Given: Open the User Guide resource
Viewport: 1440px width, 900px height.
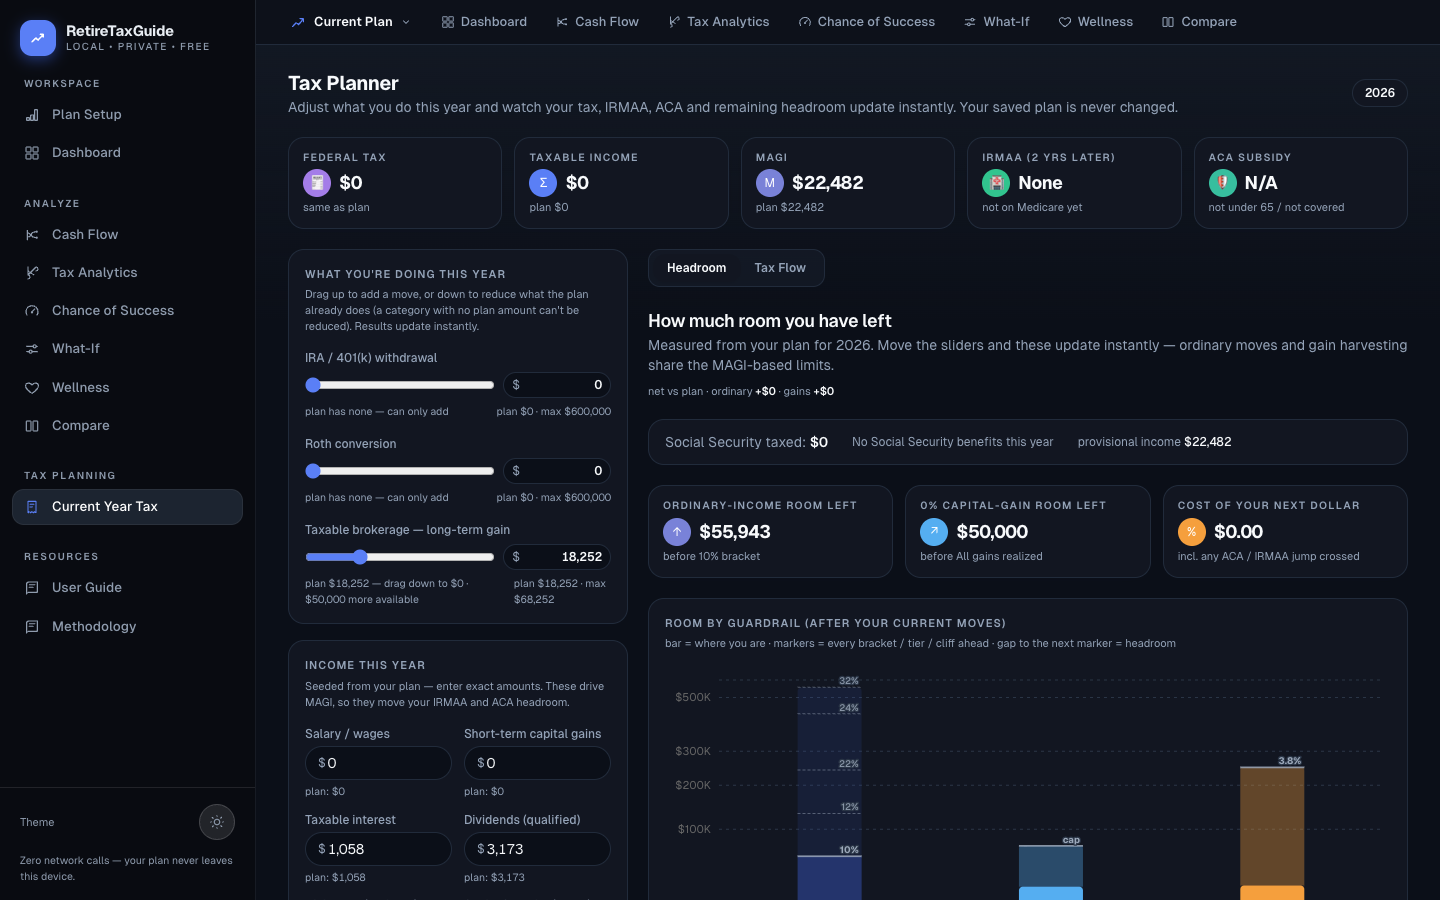Looking at the screenshot, I should (127, 587).
